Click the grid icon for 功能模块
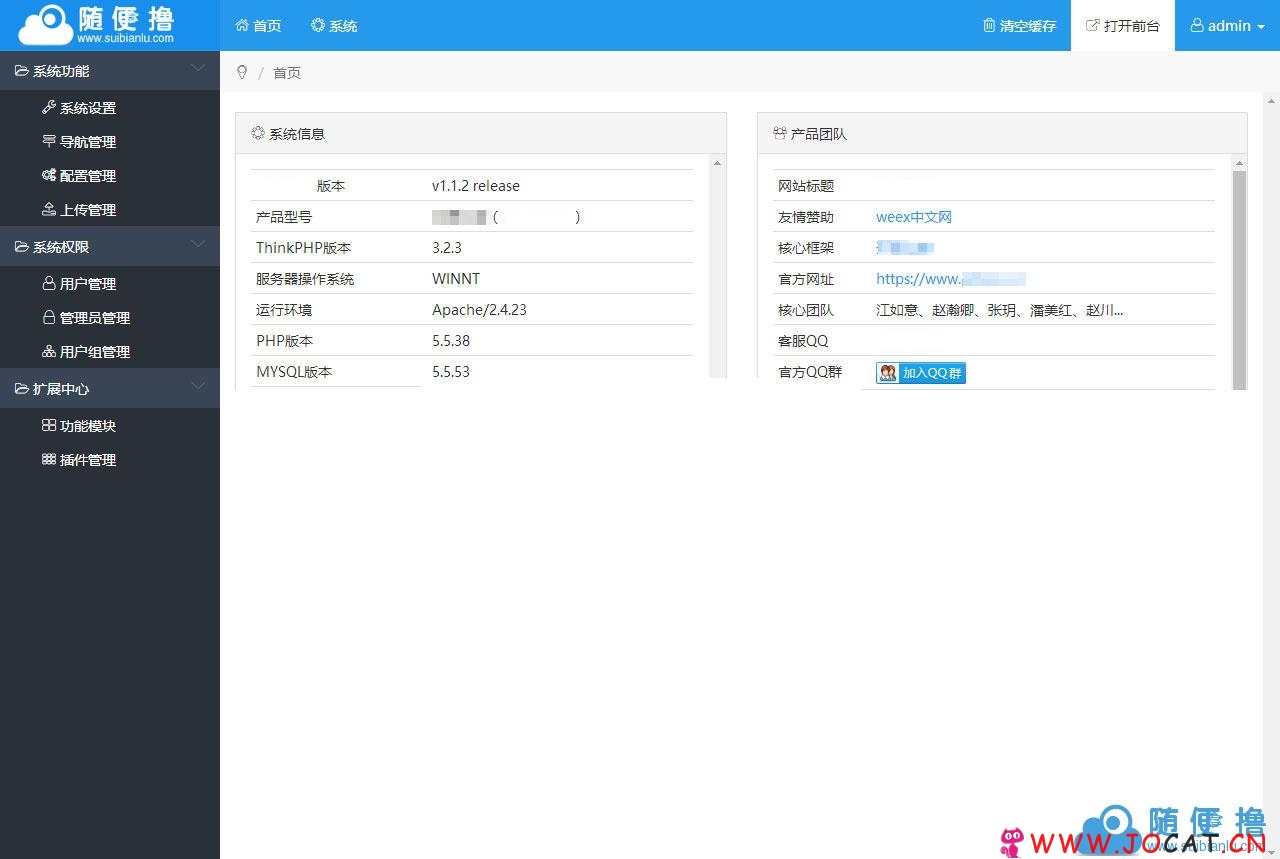Screen dimensions: 1280x859 (49, 425)
